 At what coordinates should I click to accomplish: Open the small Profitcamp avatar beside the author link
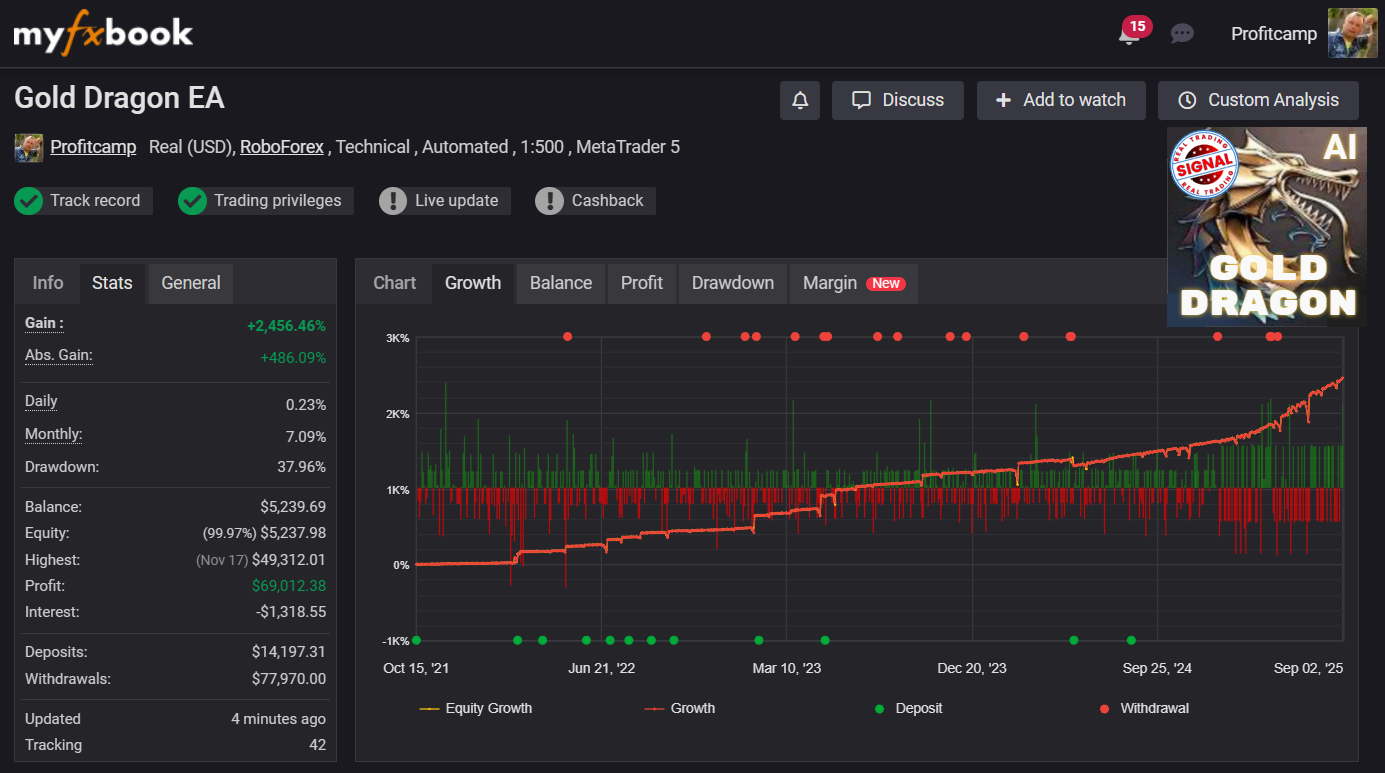pos(28,147)
